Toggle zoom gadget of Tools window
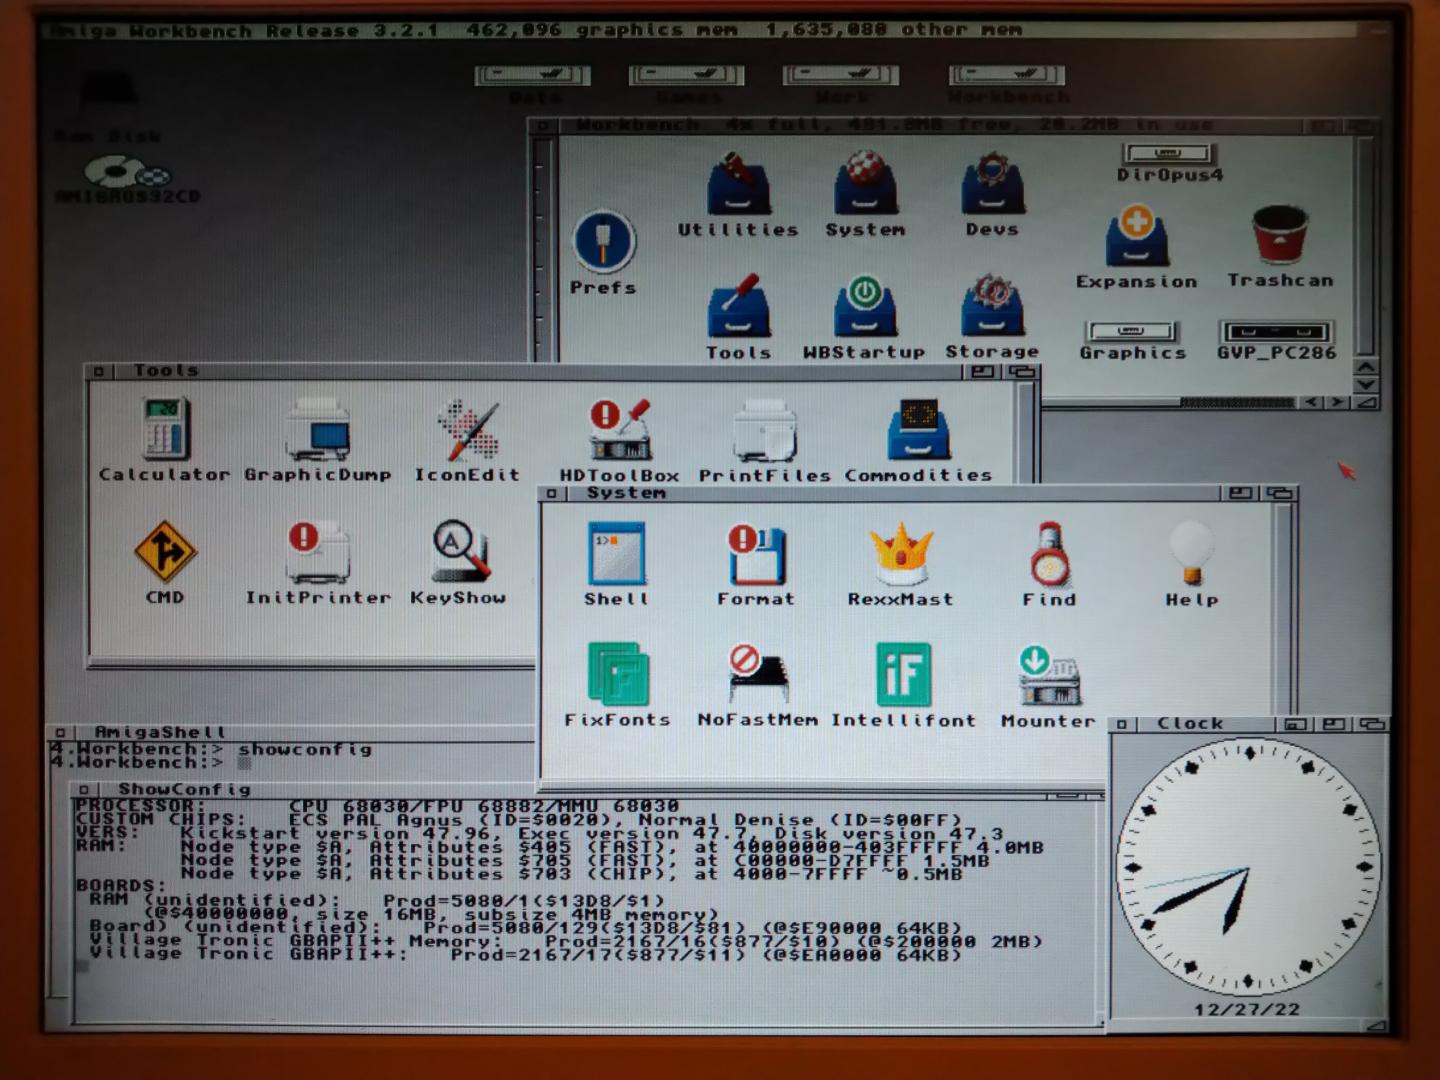Image resolution: width=1440 pixels, height=1080 pixels. tap(982, 372)
